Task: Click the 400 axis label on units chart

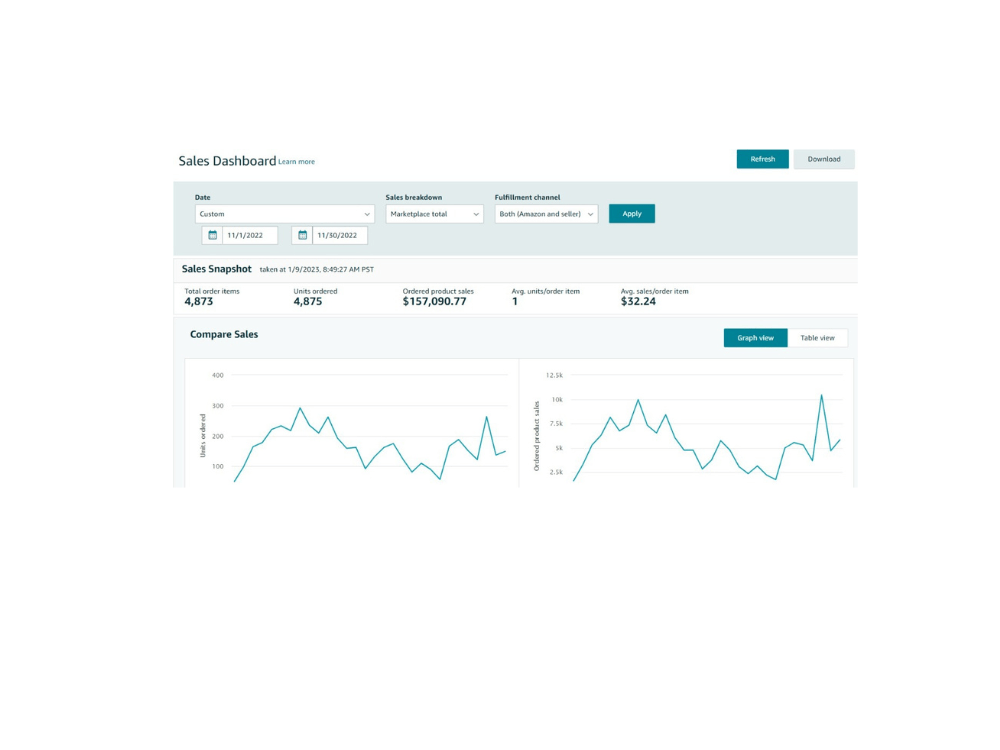Action: (218, 375)
